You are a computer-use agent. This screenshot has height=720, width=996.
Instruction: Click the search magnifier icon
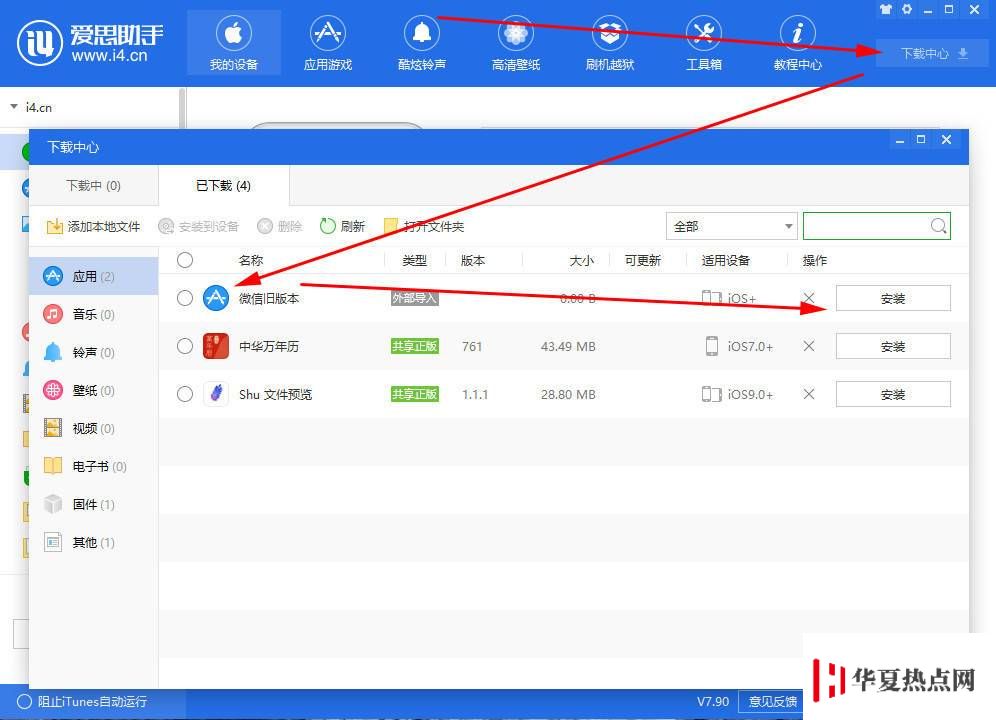[x=938, y=226]
